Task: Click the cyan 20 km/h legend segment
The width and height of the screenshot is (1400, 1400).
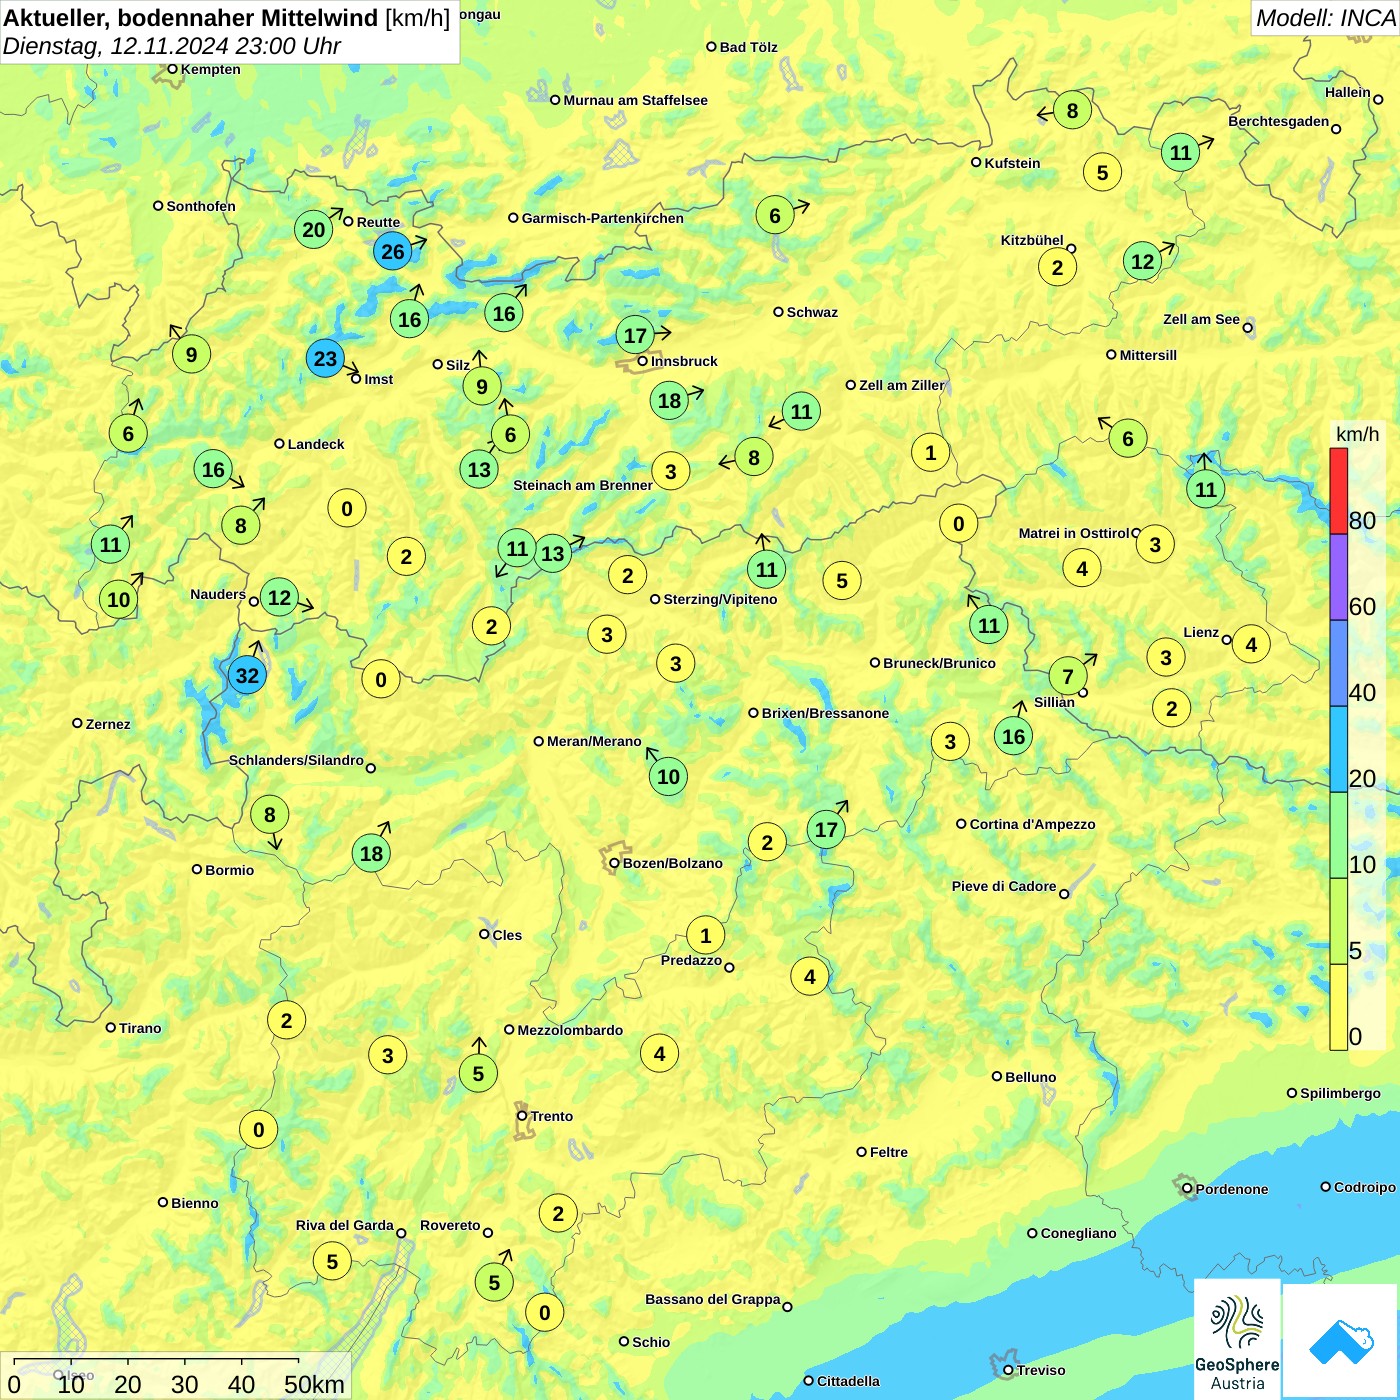Action: pyautogui.click(x=1338, y=749)
